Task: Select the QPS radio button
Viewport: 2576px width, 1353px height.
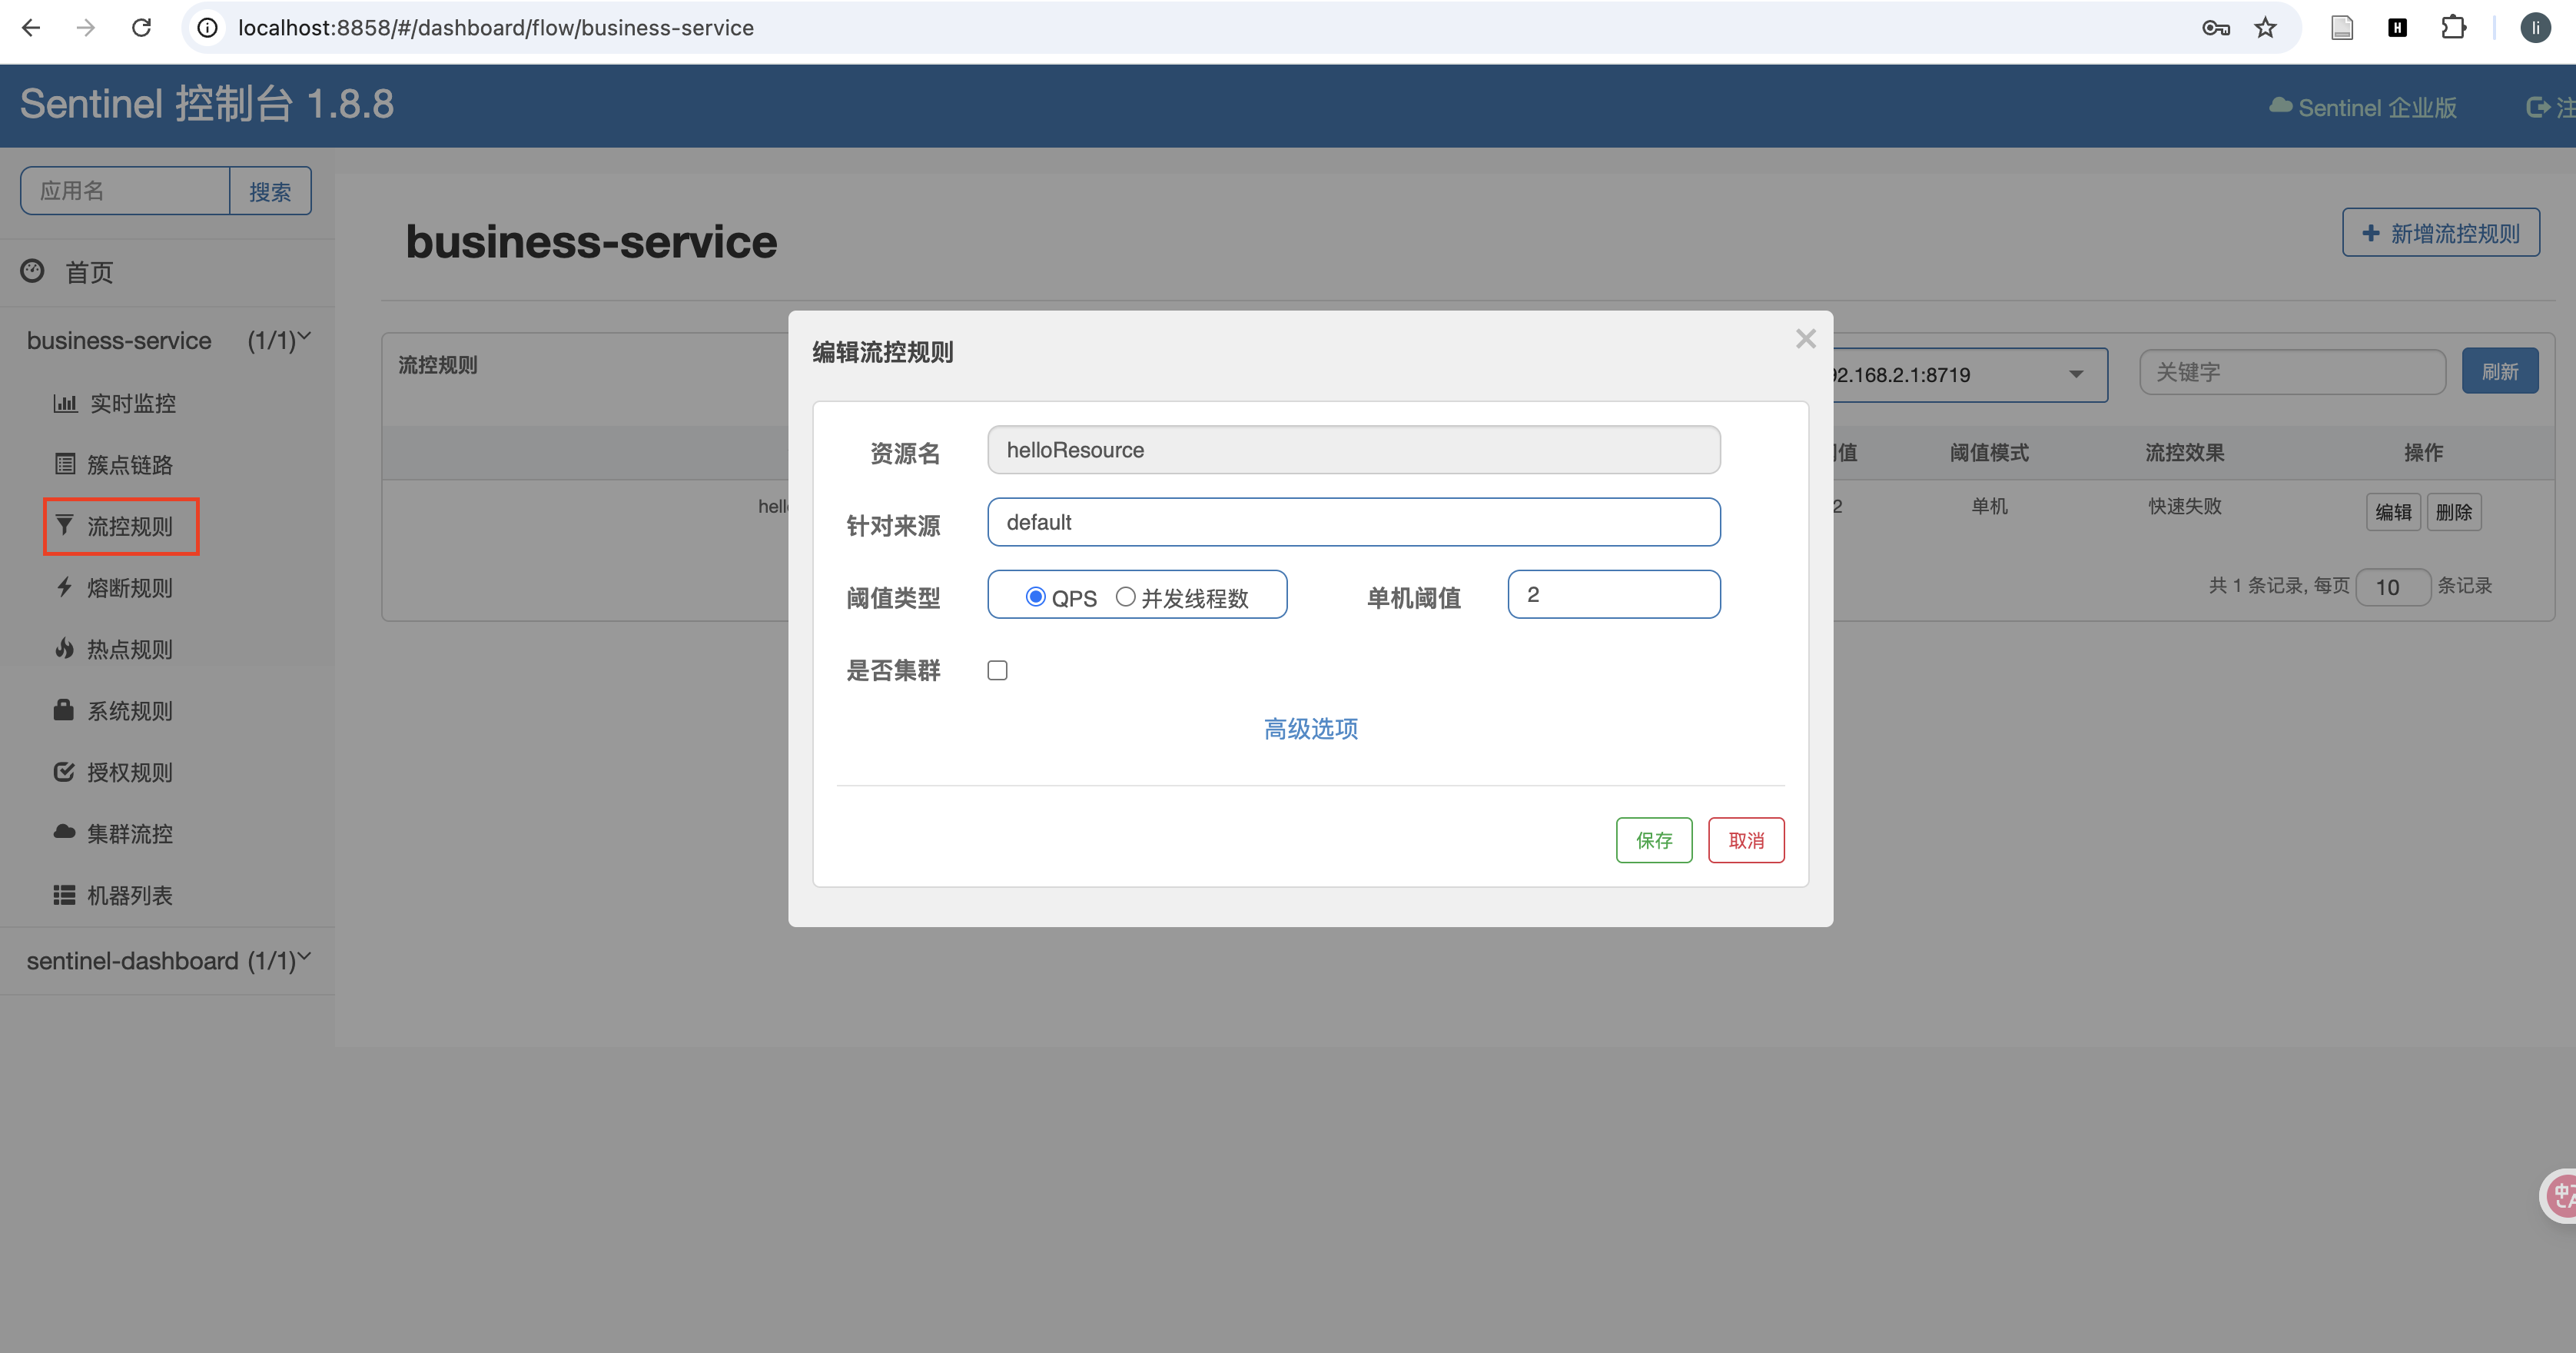Action: [1035, 597]
